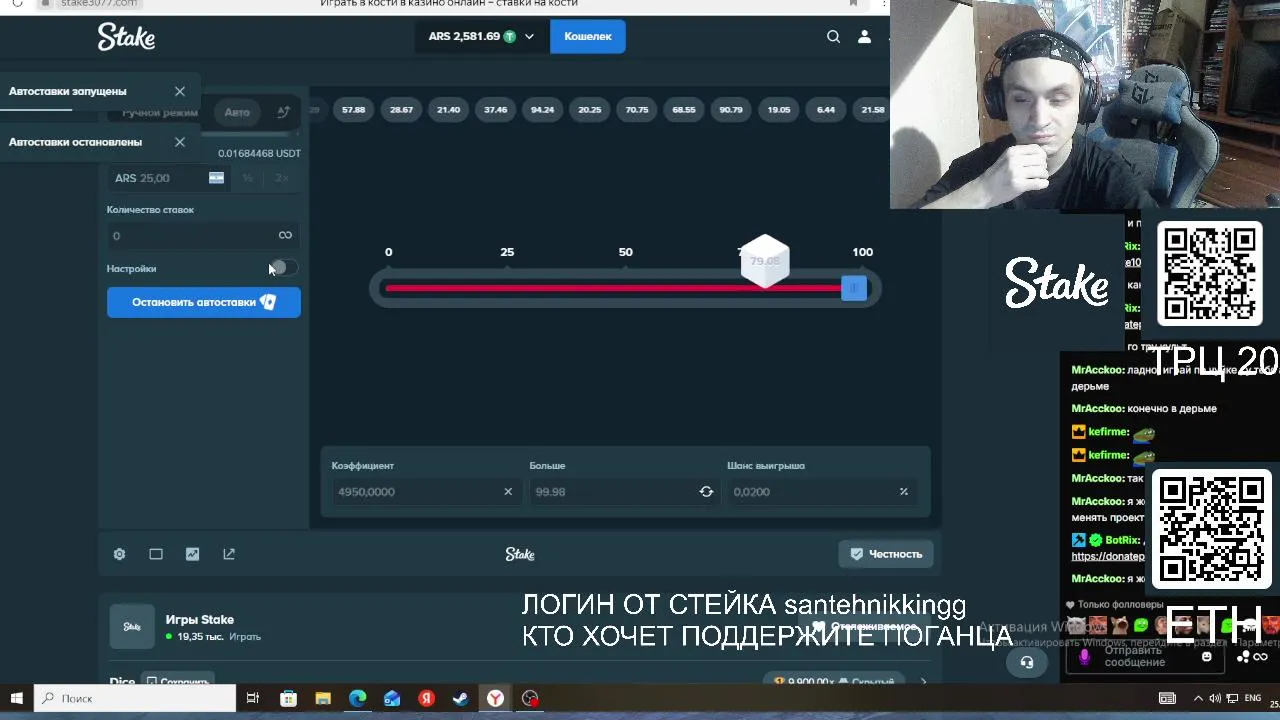1280x720 pixels.
Task: Click the × icon in Коэффициент field
Action: tap(508, 491)
